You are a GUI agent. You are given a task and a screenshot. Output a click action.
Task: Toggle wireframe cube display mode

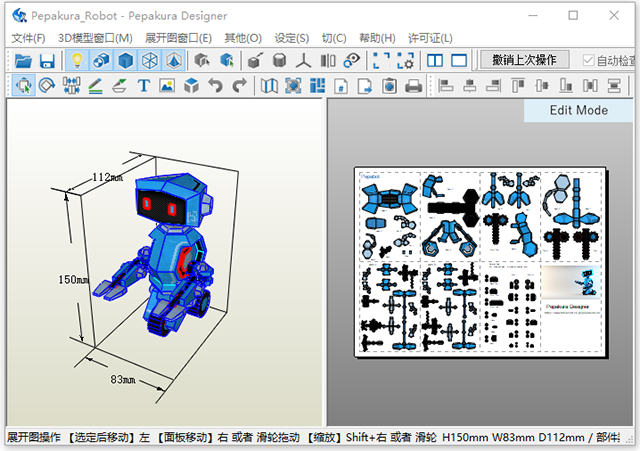pos(149,61)
